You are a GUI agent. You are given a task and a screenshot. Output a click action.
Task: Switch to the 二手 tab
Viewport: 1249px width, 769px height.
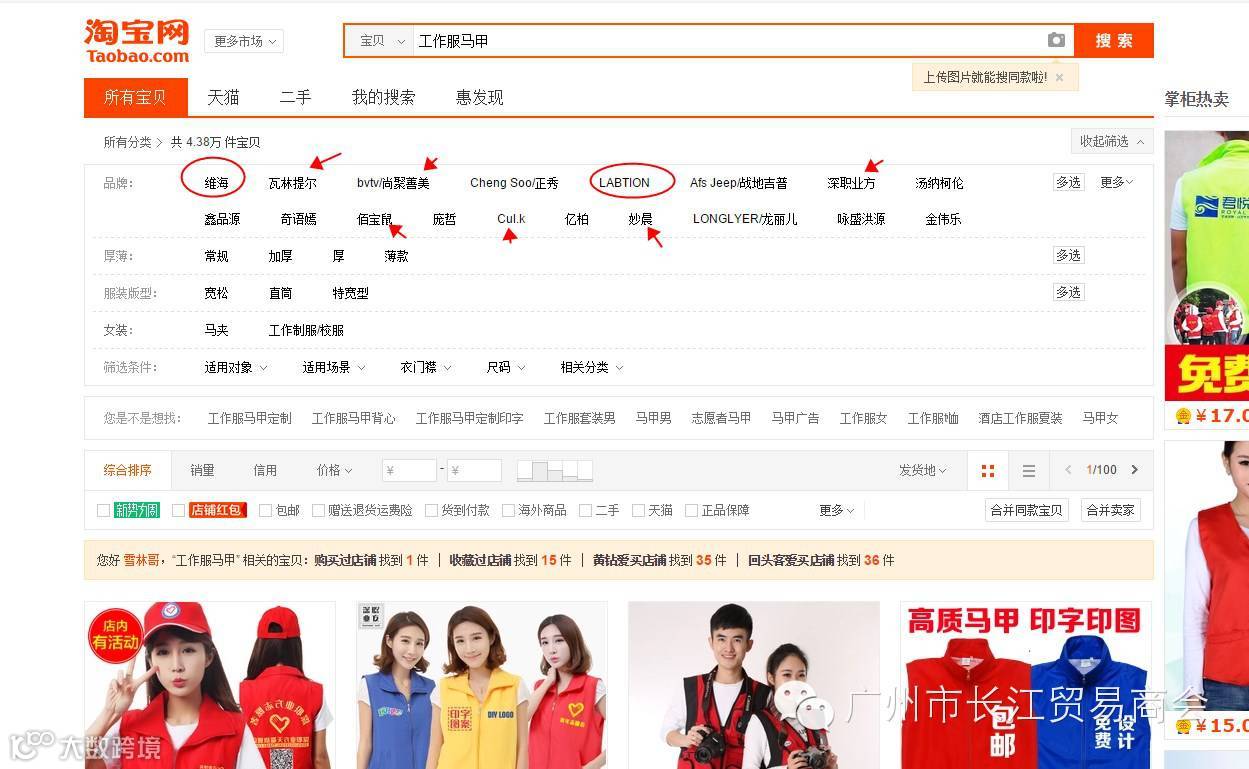(295, 97)
